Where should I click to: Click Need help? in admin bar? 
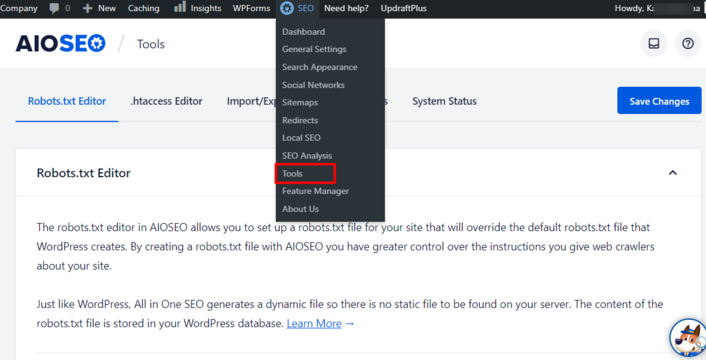pos(346,8)
